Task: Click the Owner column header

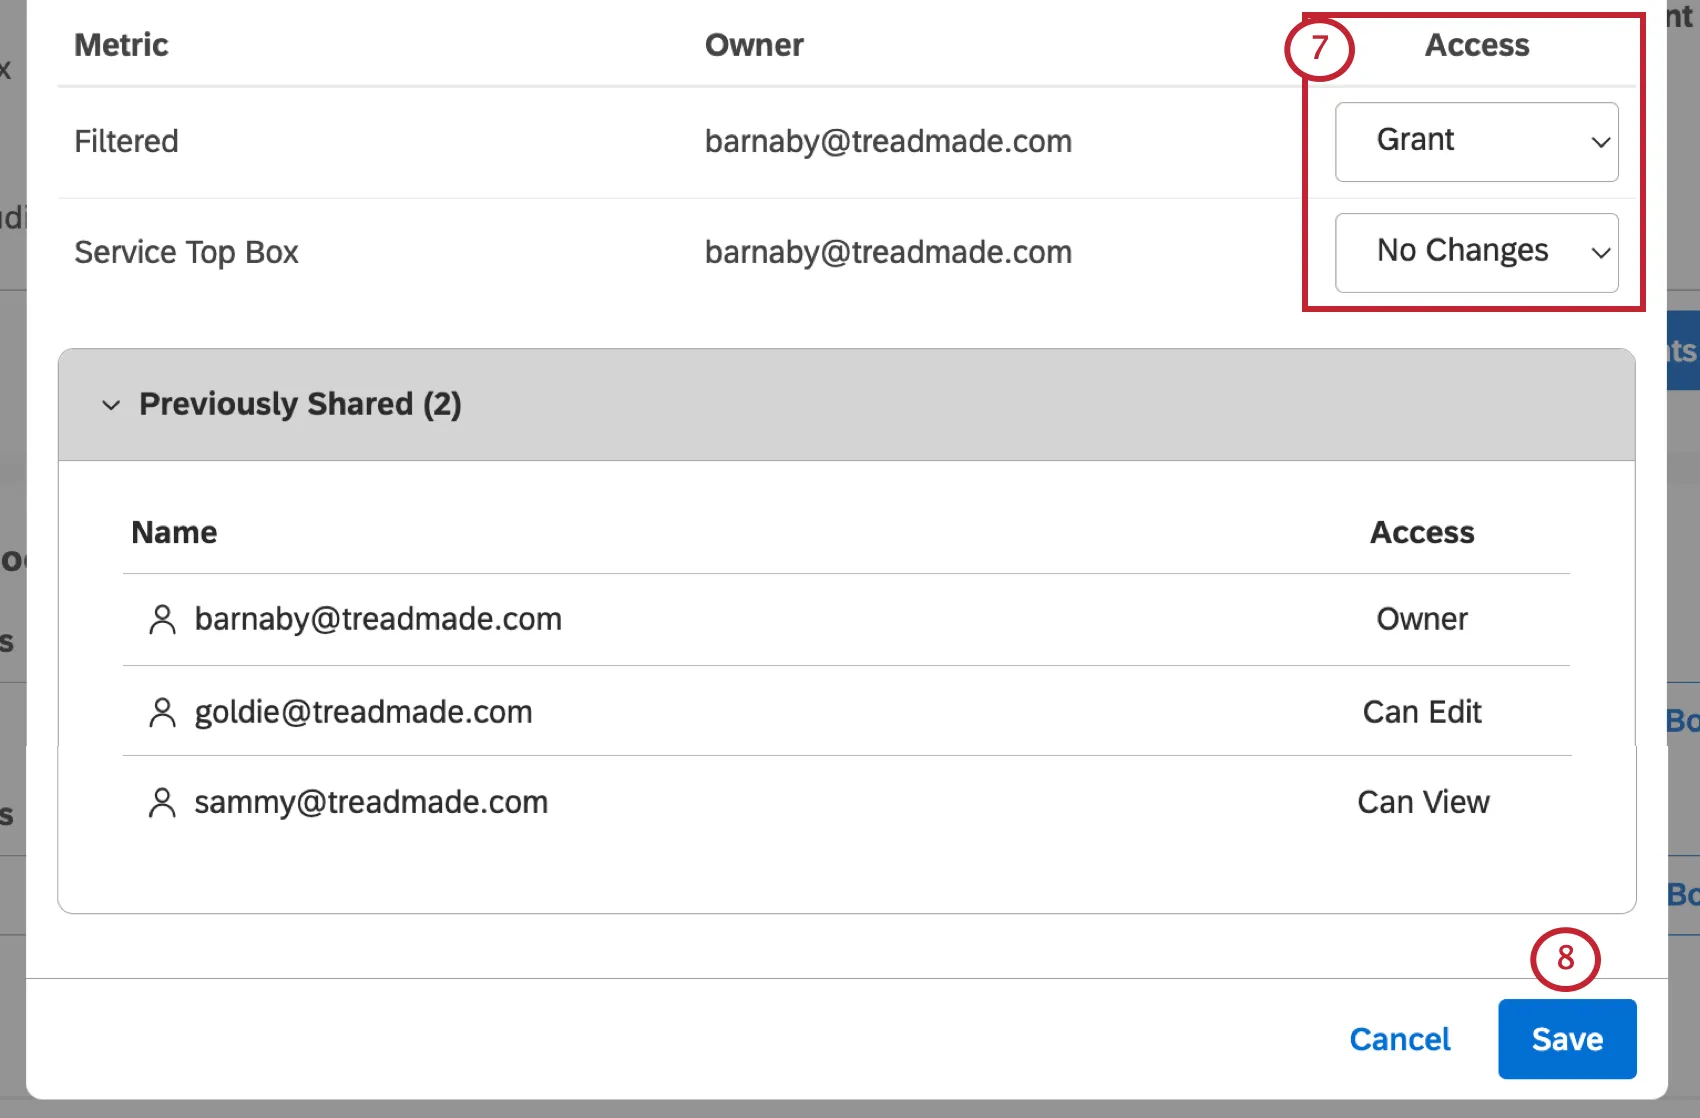Action: (754, 45)
